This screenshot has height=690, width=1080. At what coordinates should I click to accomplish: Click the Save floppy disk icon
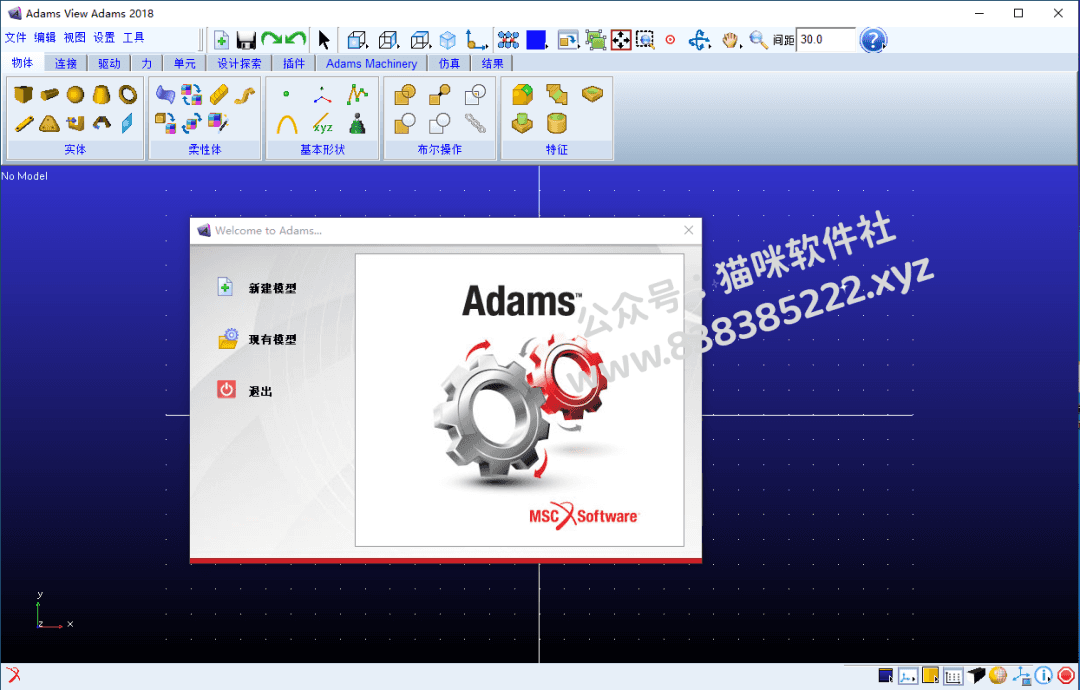coord(246,40)
